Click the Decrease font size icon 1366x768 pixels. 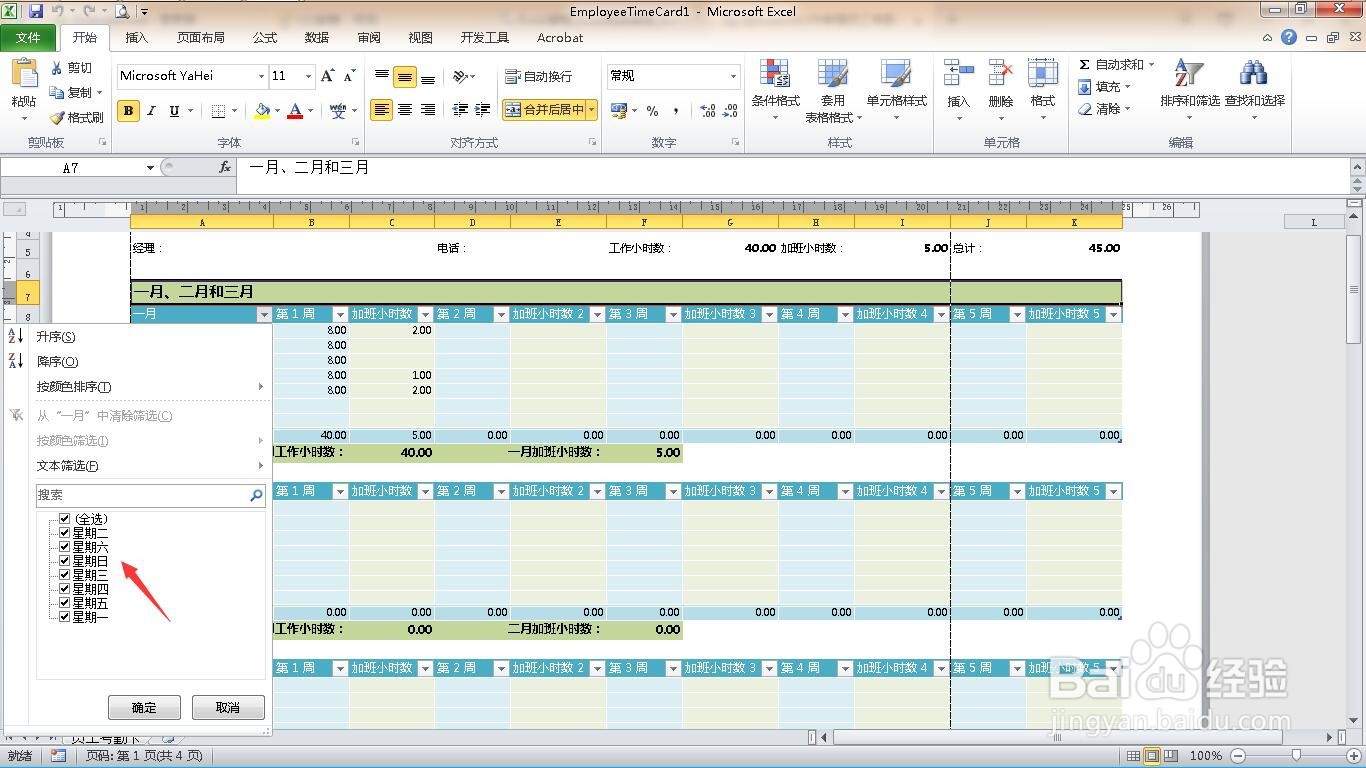[x=349, y=76]
